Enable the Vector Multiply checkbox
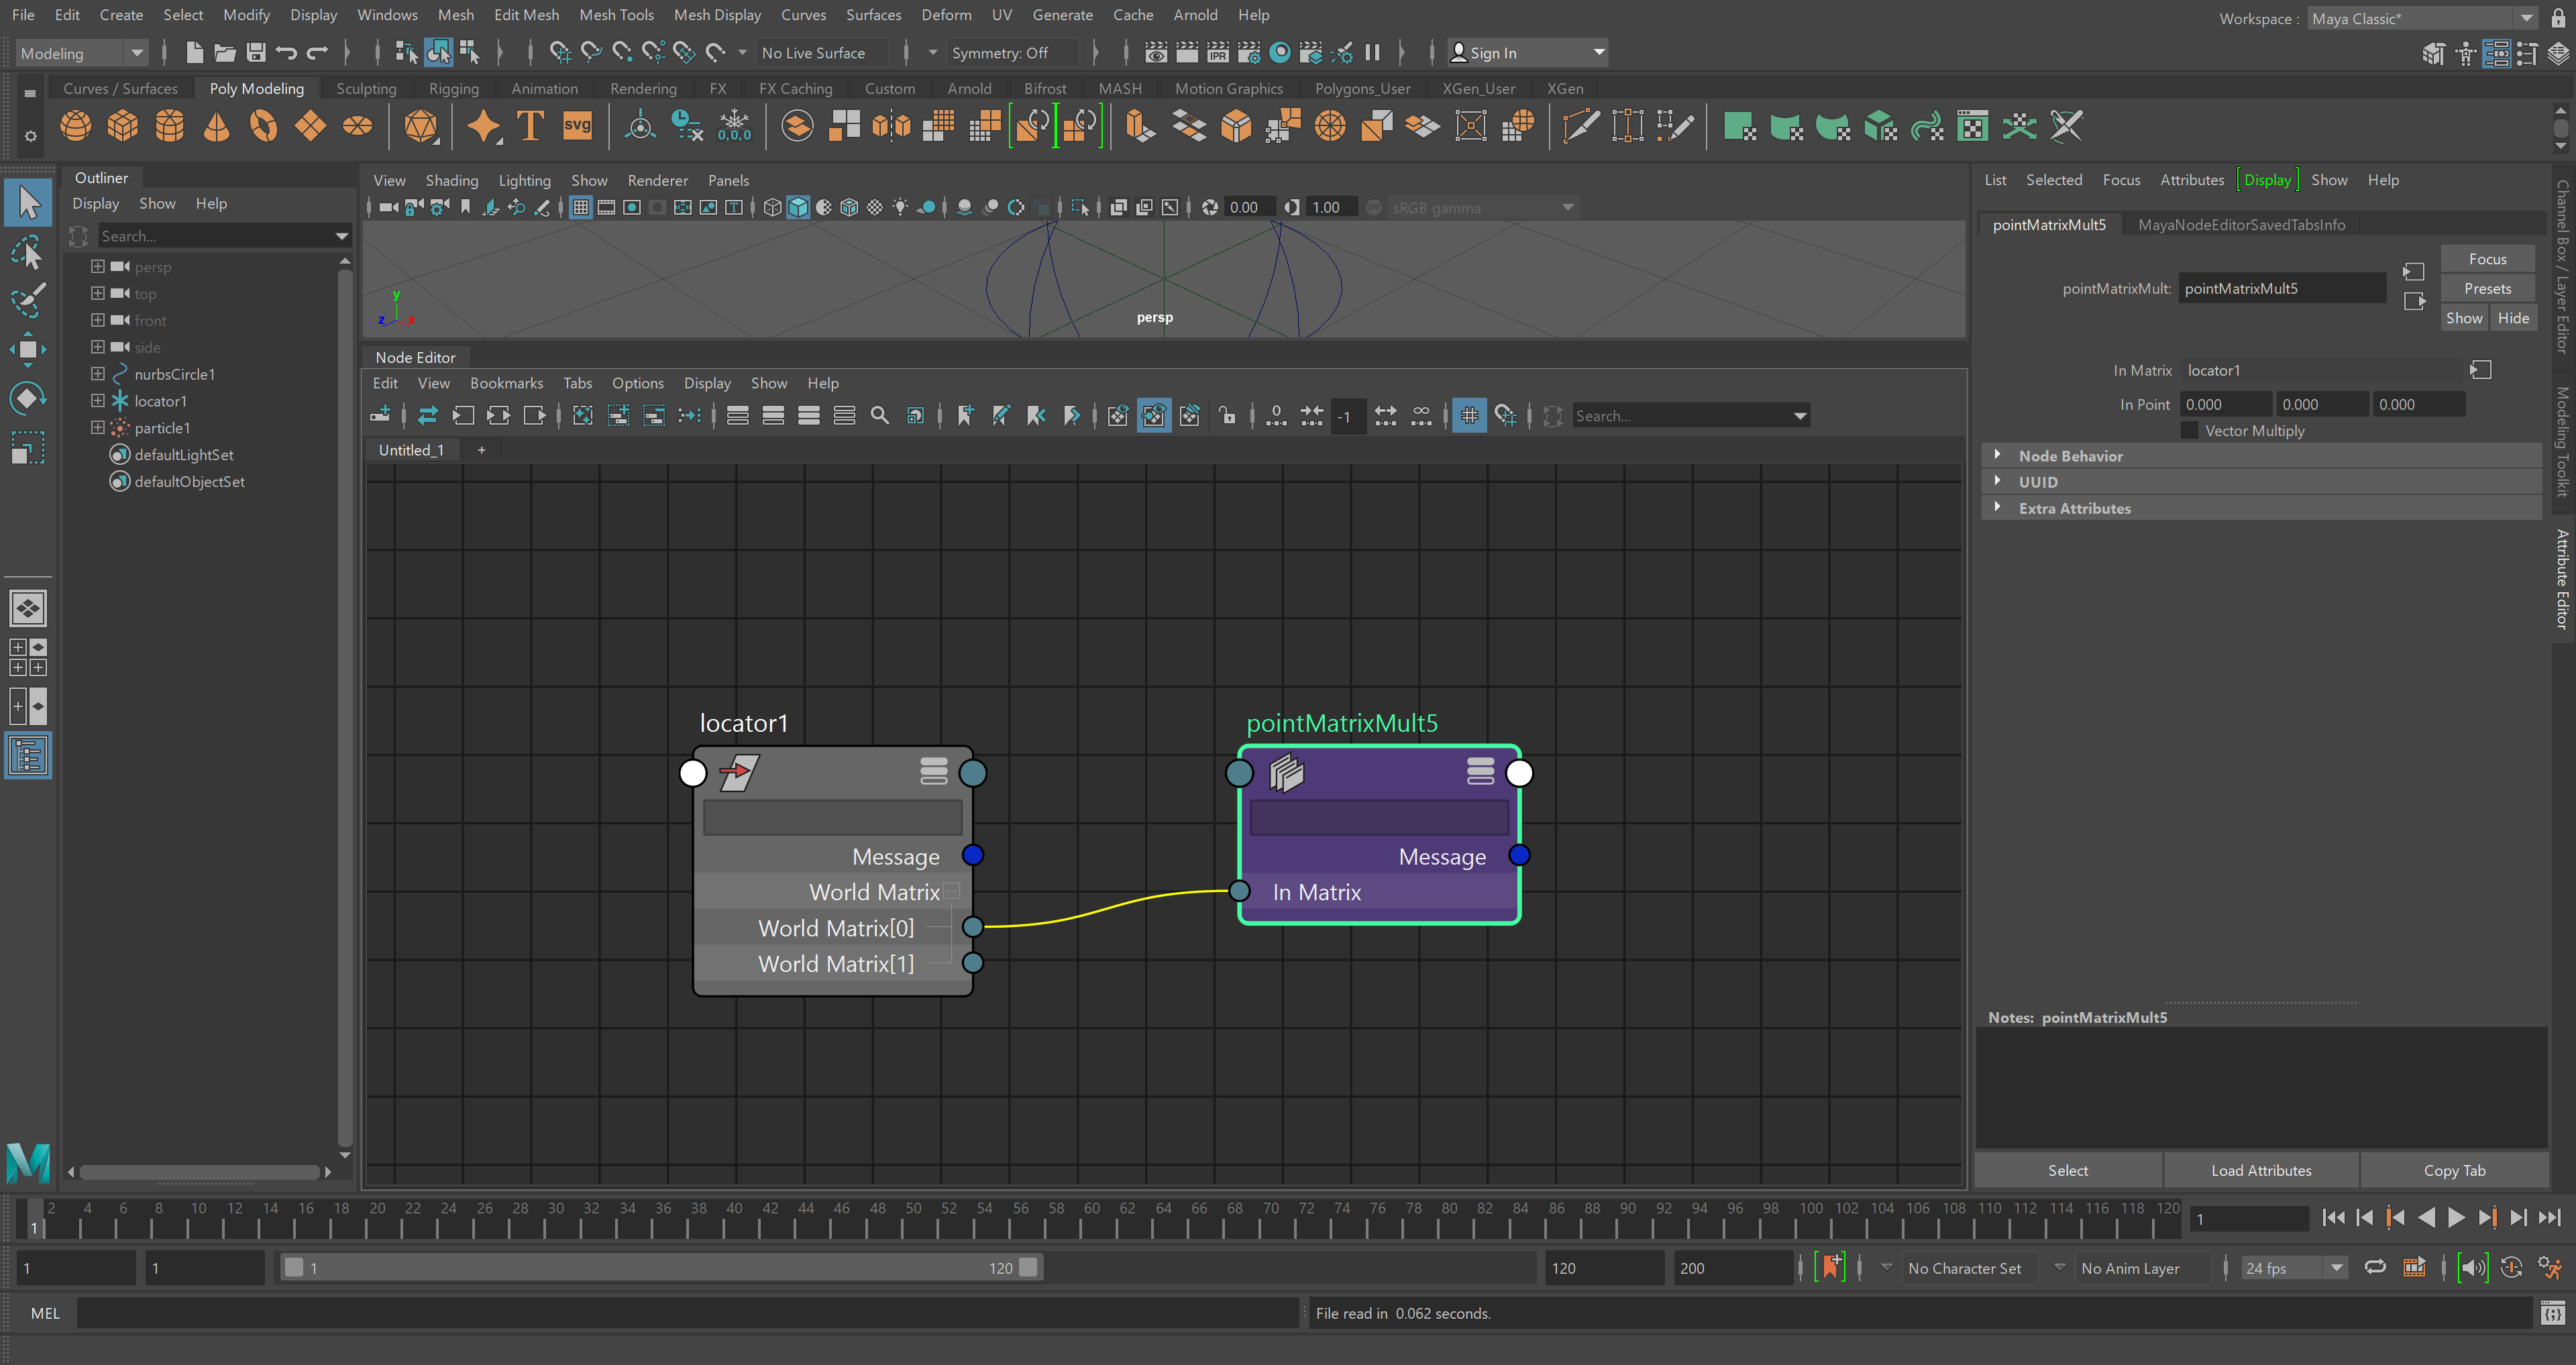 (2189, 431)
